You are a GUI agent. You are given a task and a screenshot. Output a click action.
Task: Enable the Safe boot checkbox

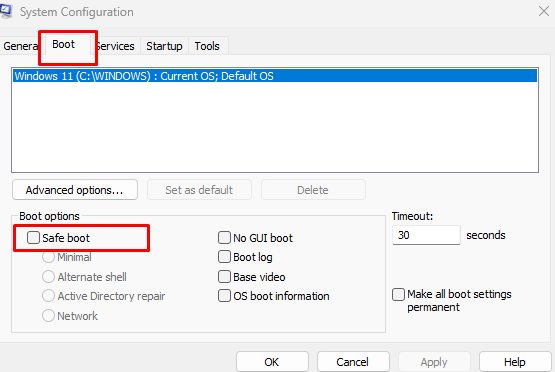point(33,237)
